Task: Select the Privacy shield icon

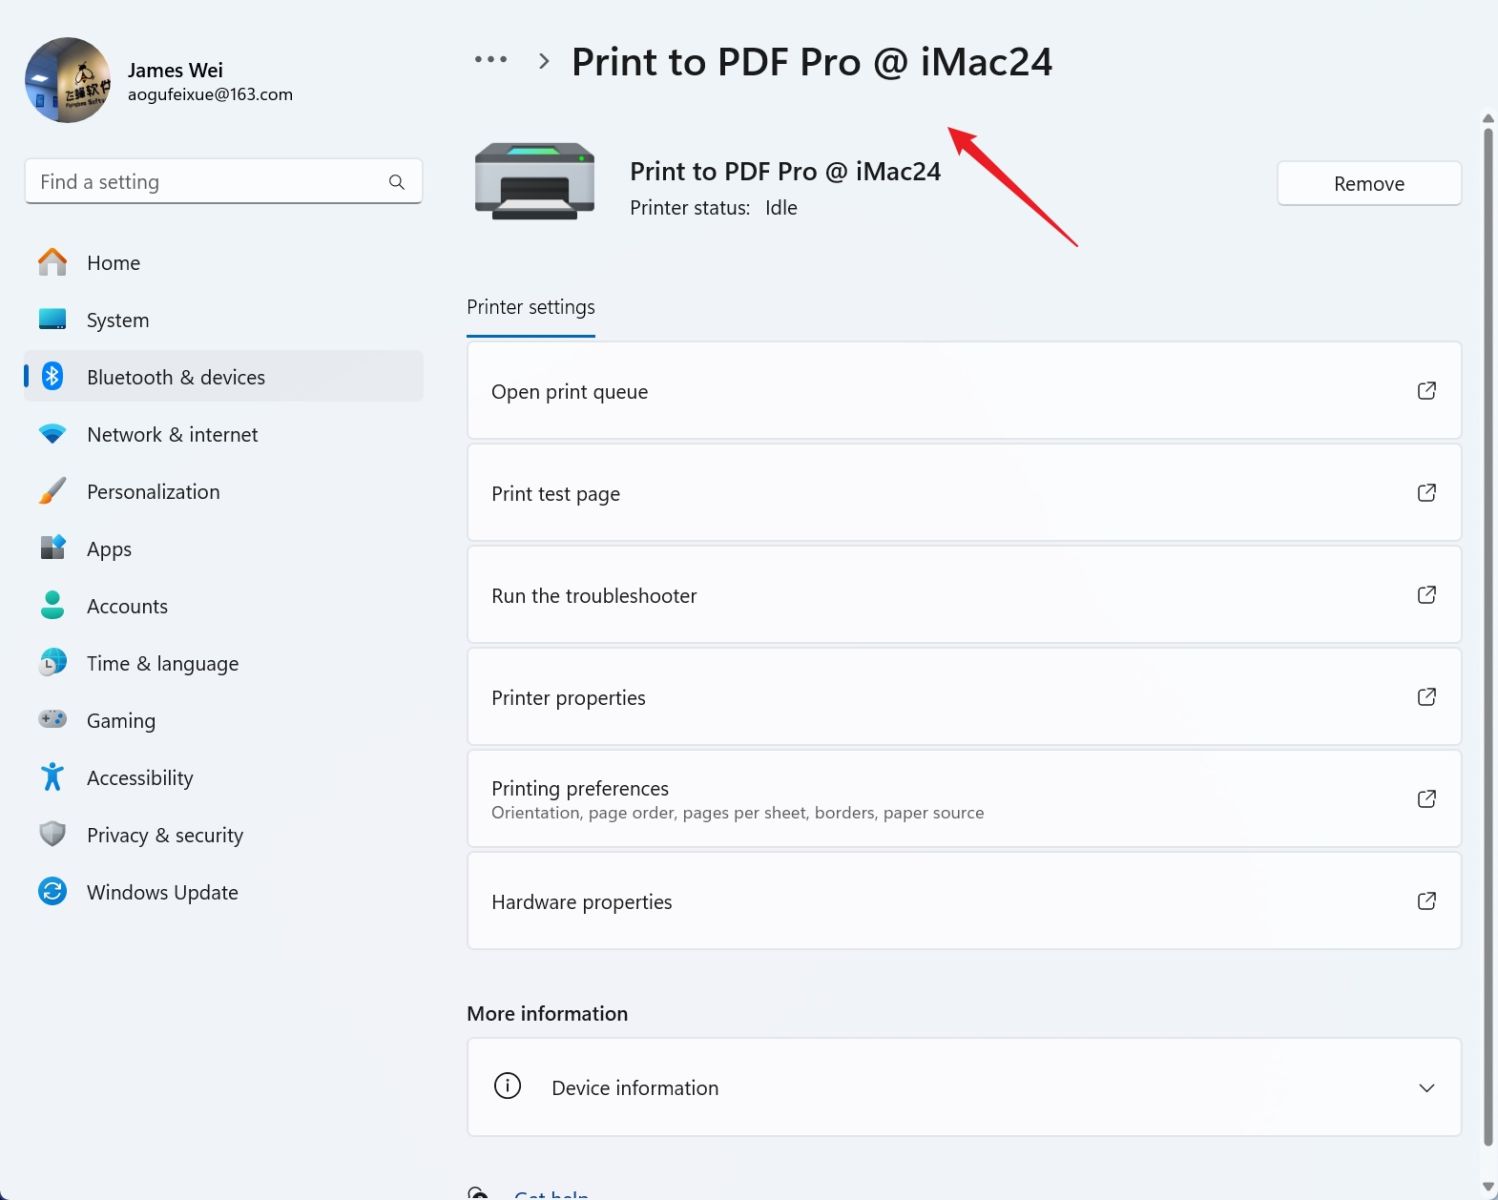Action: [52, 834]
